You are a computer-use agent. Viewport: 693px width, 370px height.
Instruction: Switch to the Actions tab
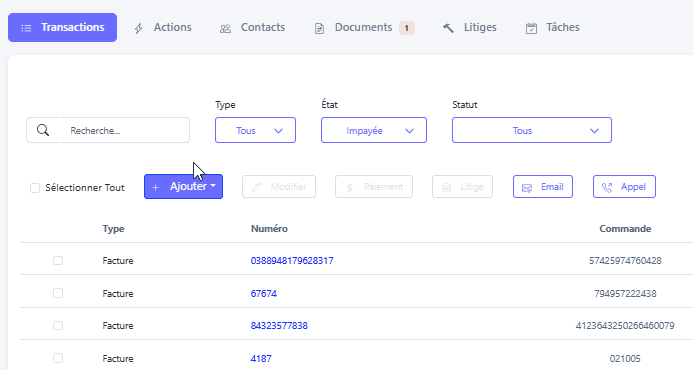(163, 27)
